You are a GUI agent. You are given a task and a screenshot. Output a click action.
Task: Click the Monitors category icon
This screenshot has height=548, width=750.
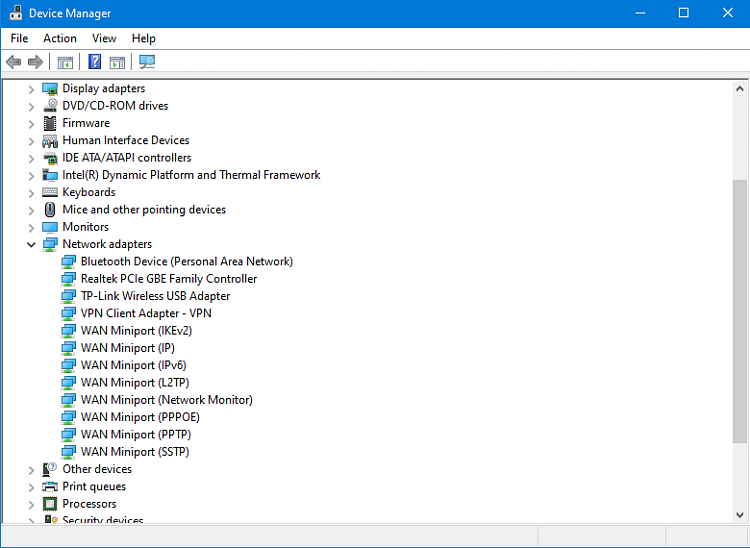tap(50, 227)
